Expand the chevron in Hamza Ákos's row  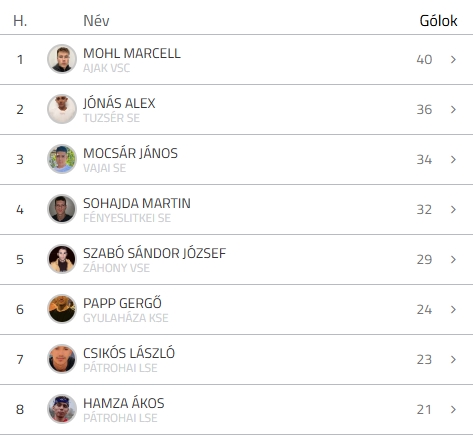453,409
